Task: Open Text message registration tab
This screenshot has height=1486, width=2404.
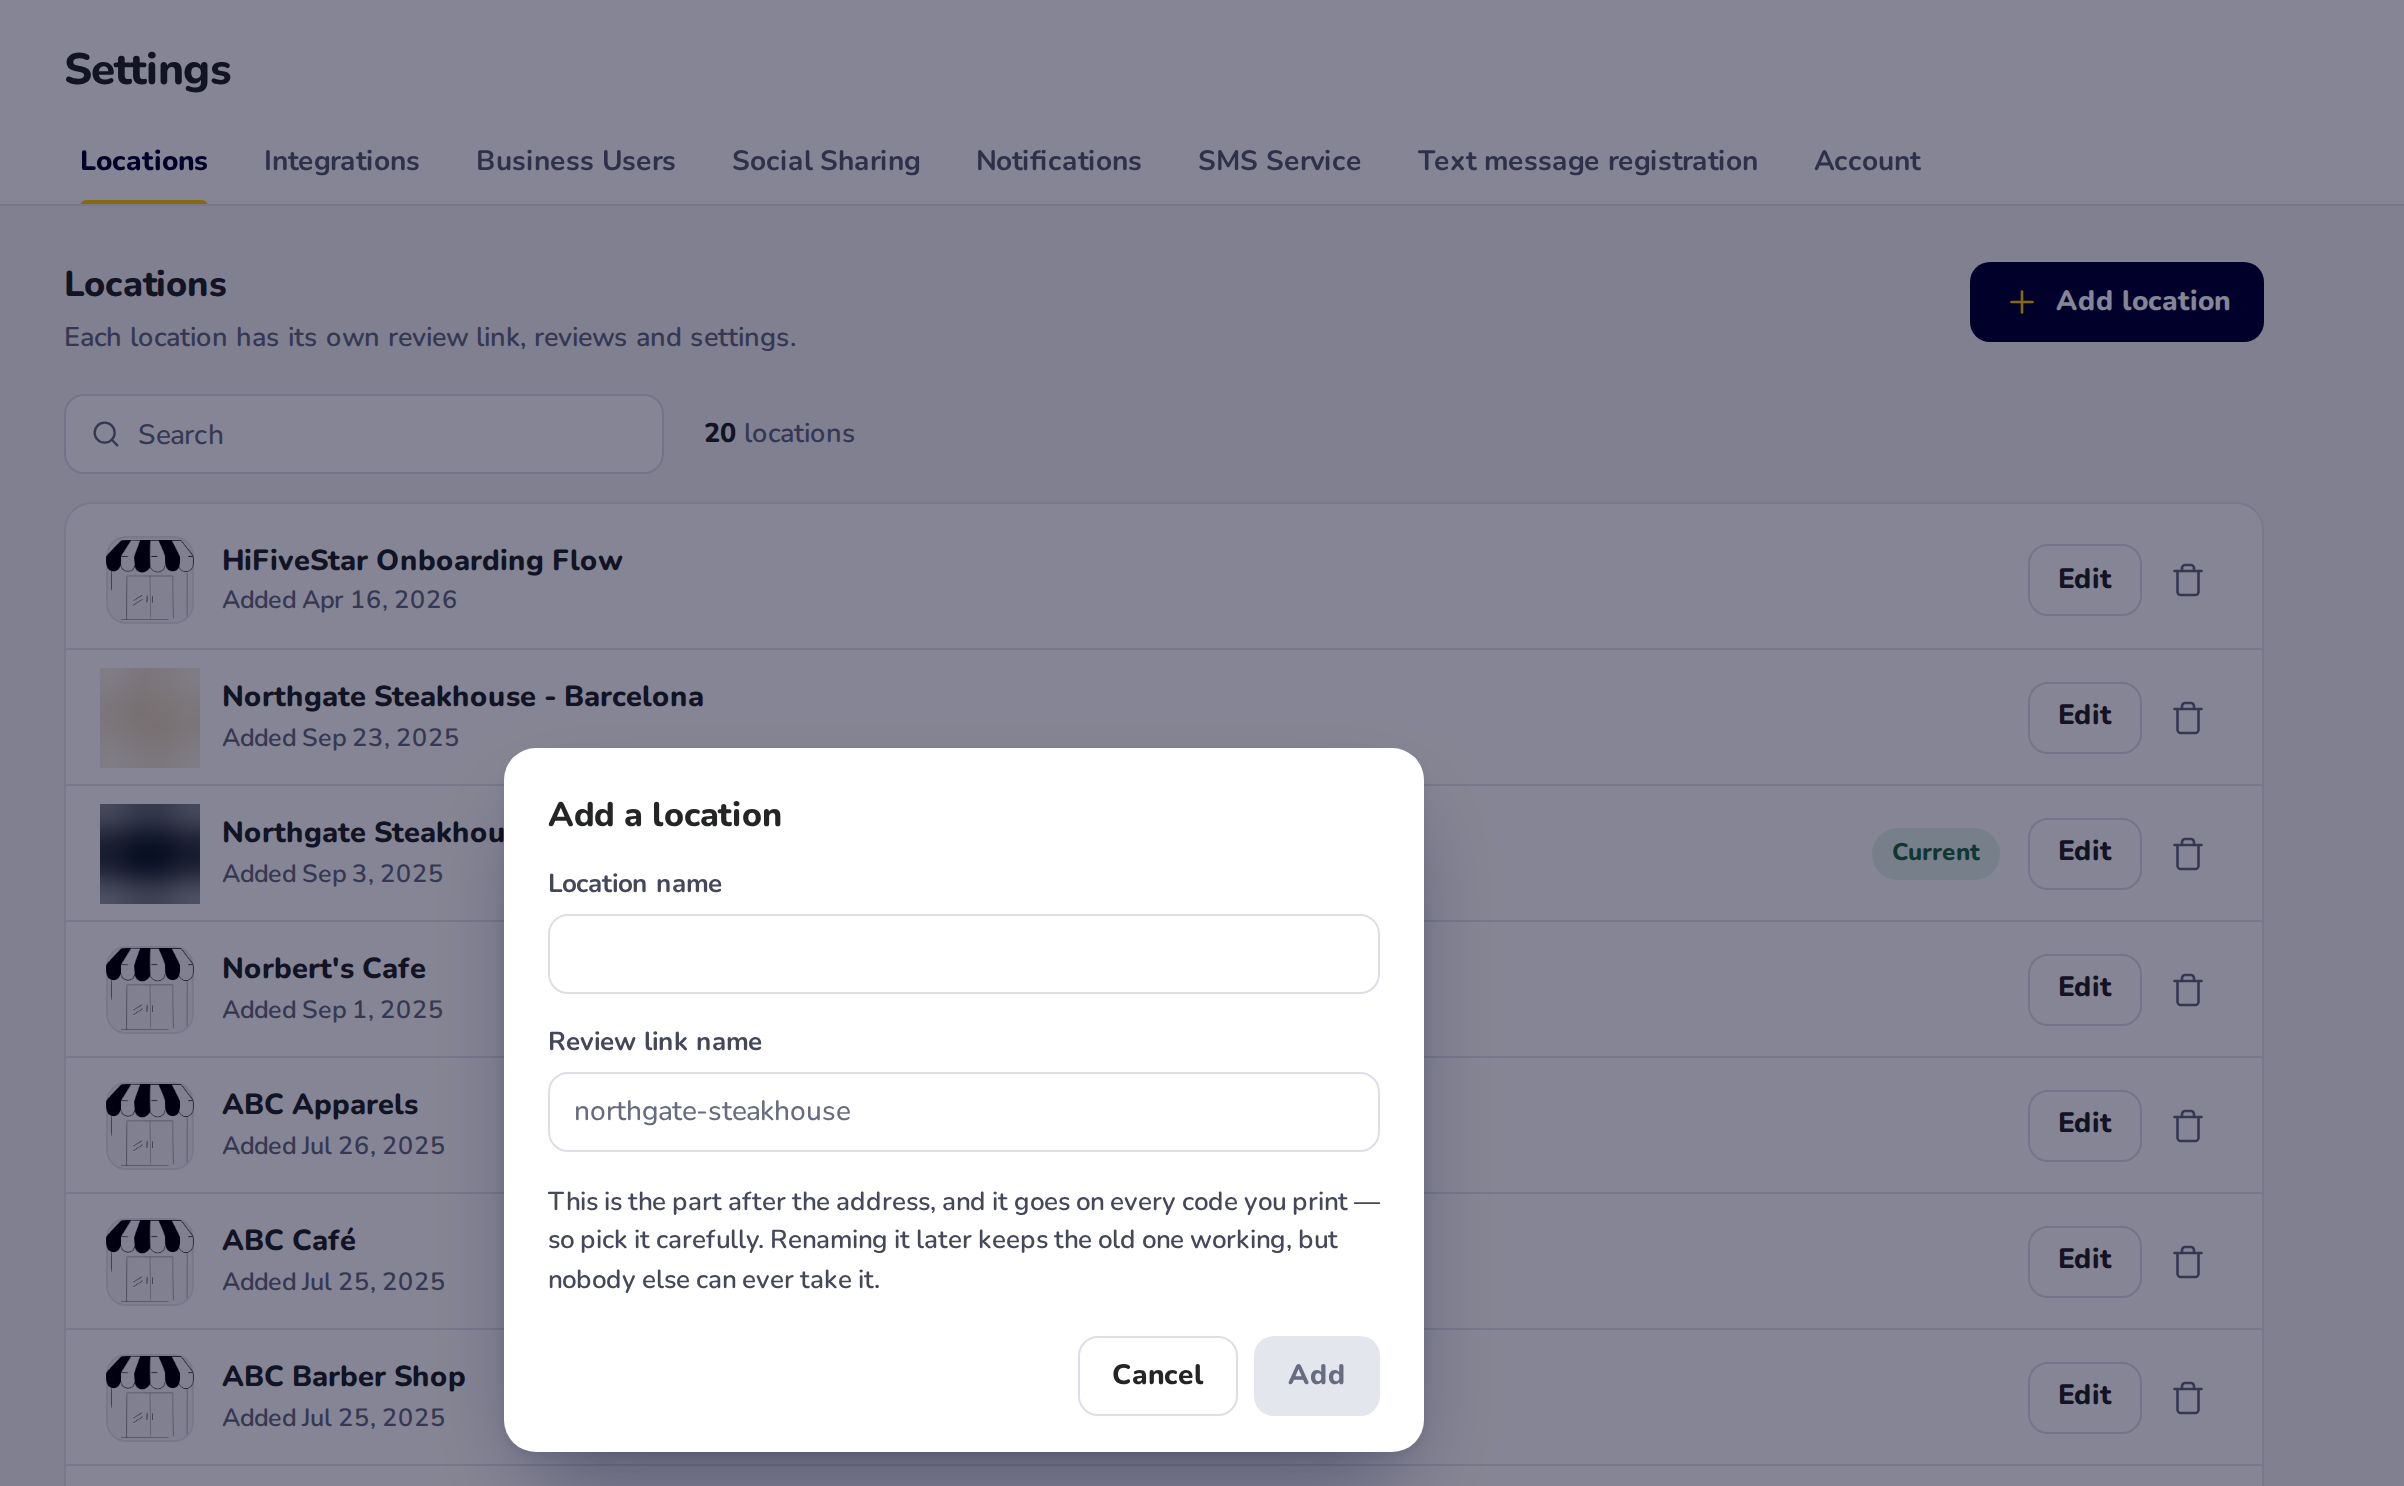Action: [1588, 161]
